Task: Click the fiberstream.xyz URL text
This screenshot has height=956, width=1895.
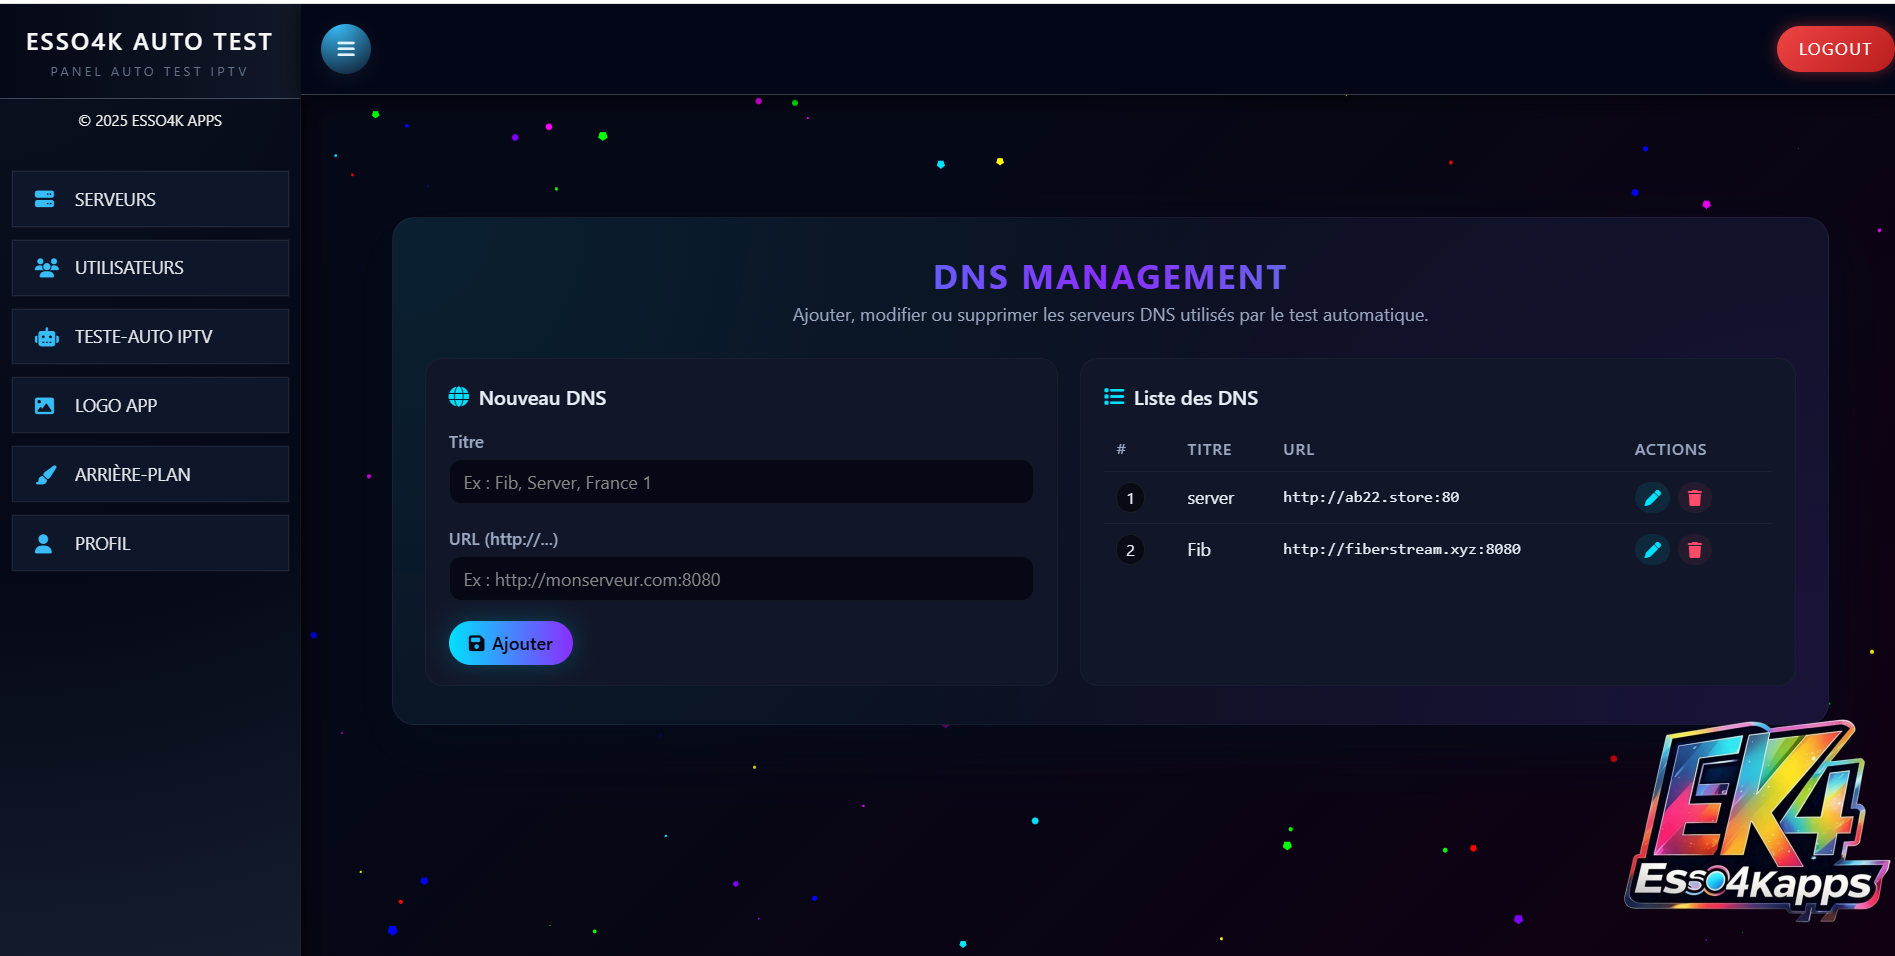Action: (x=1401, y=549)
